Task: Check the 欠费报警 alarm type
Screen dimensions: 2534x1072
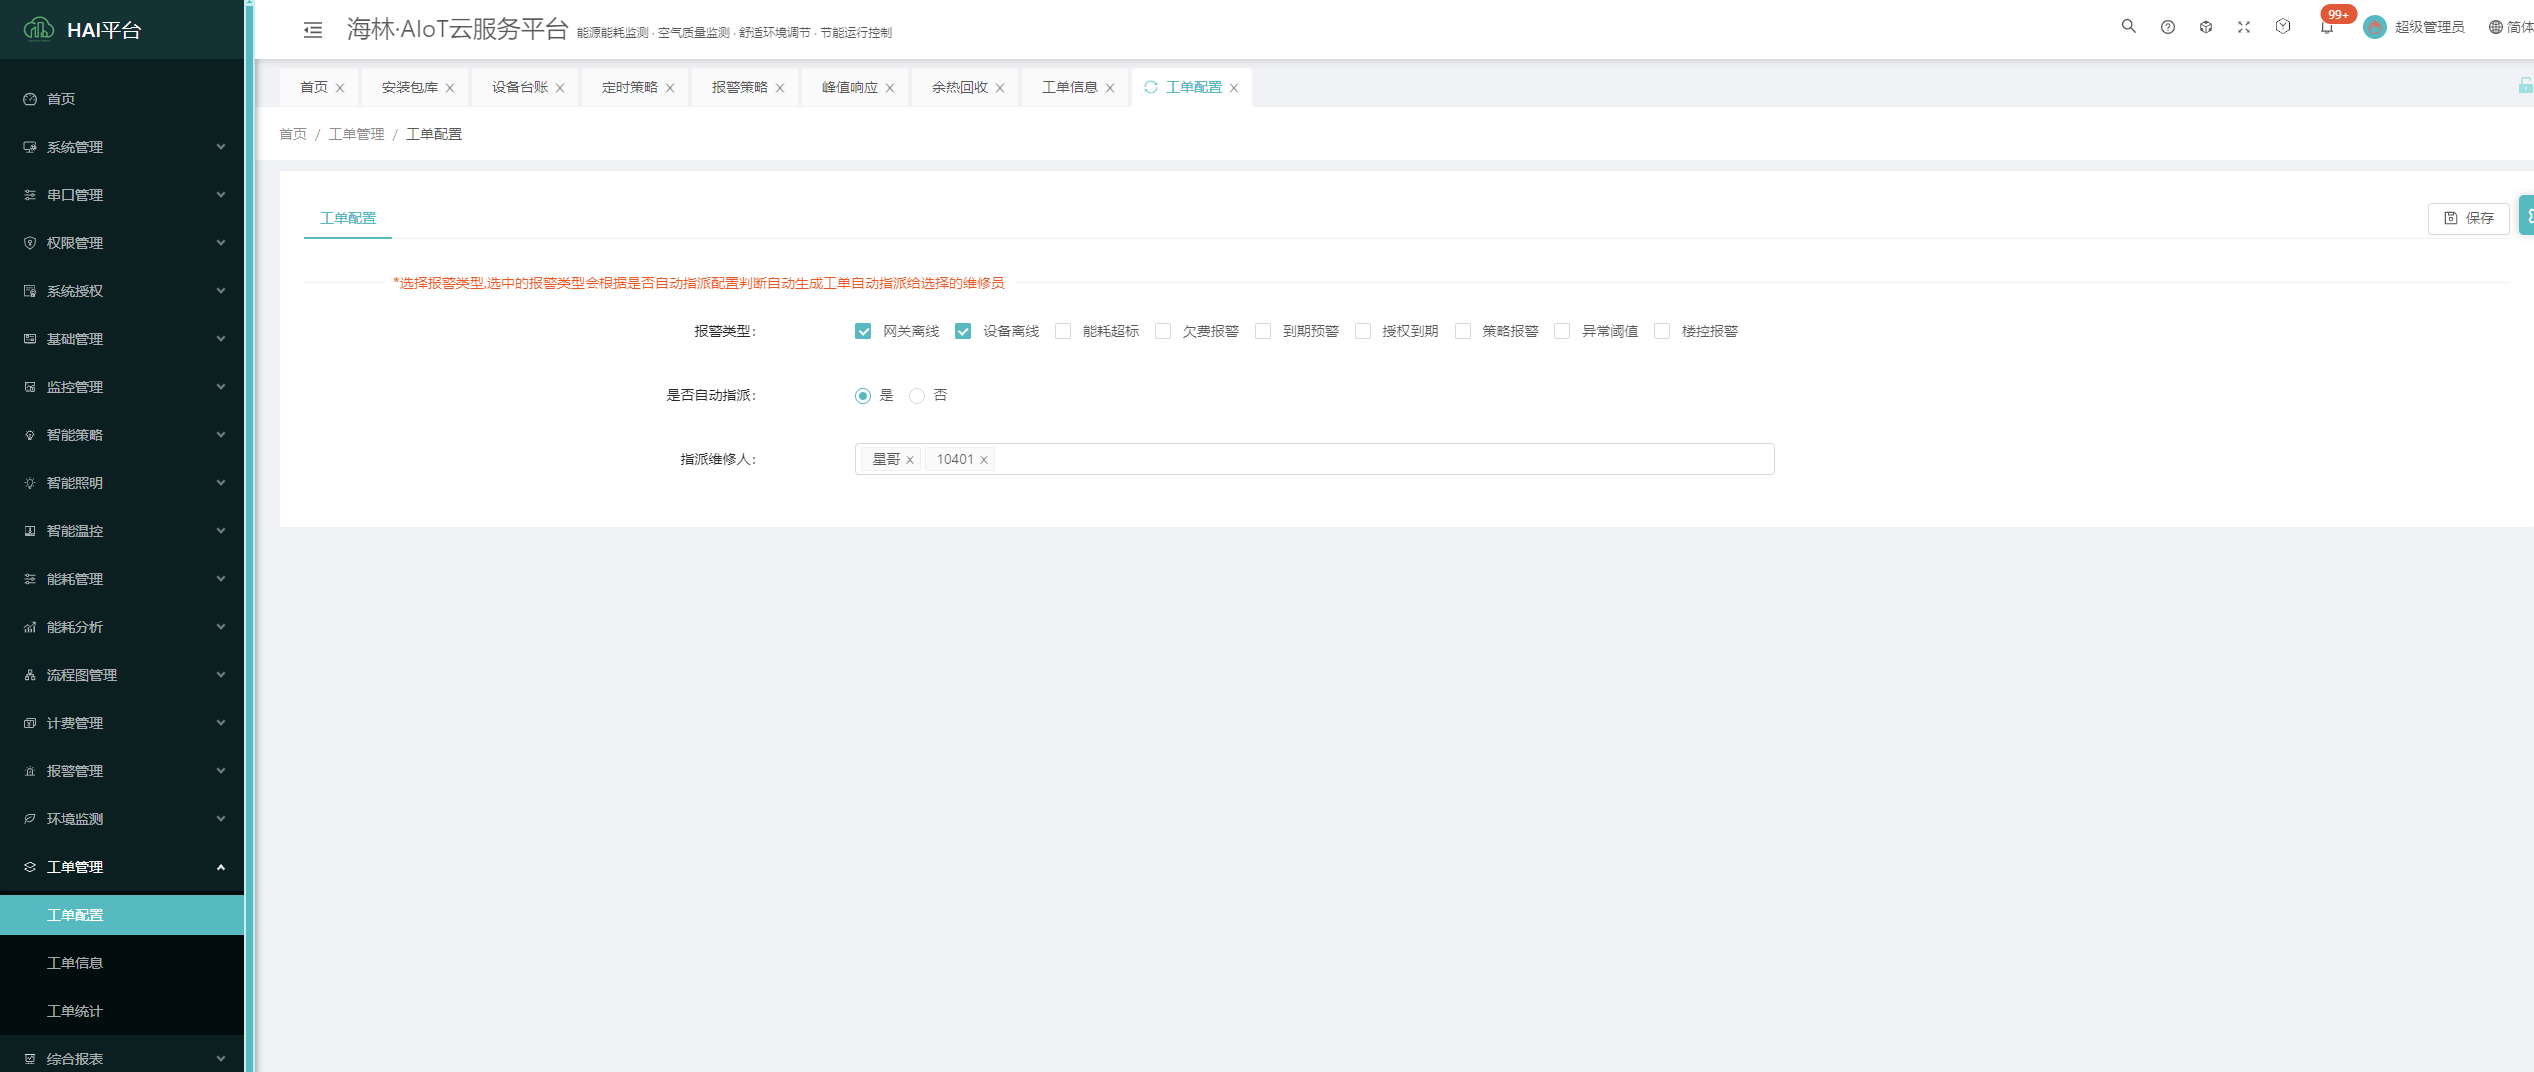Action: click(1163, 331)
